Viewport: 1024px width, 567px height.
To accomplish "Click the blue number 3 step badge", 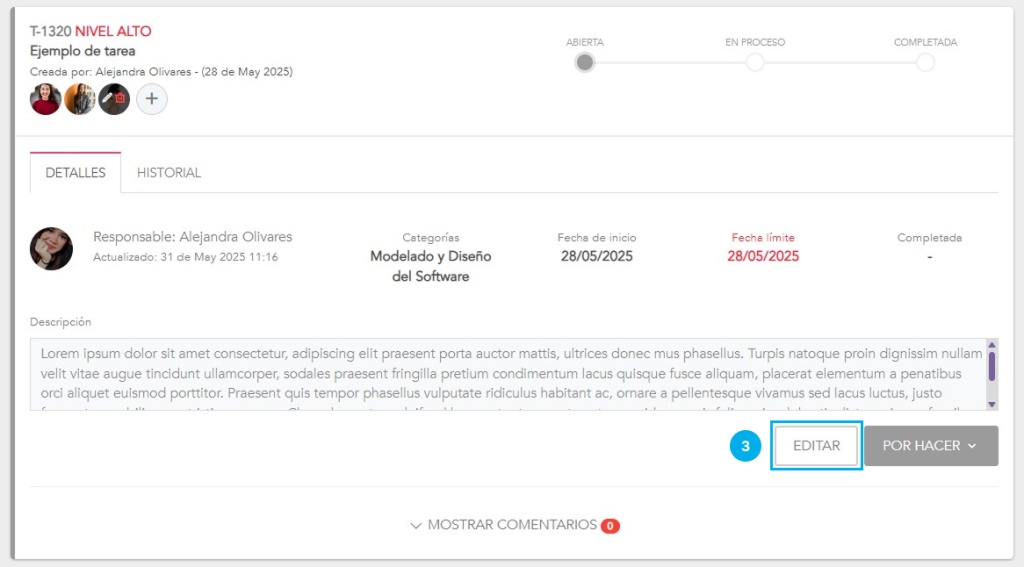I will point(745,446).
